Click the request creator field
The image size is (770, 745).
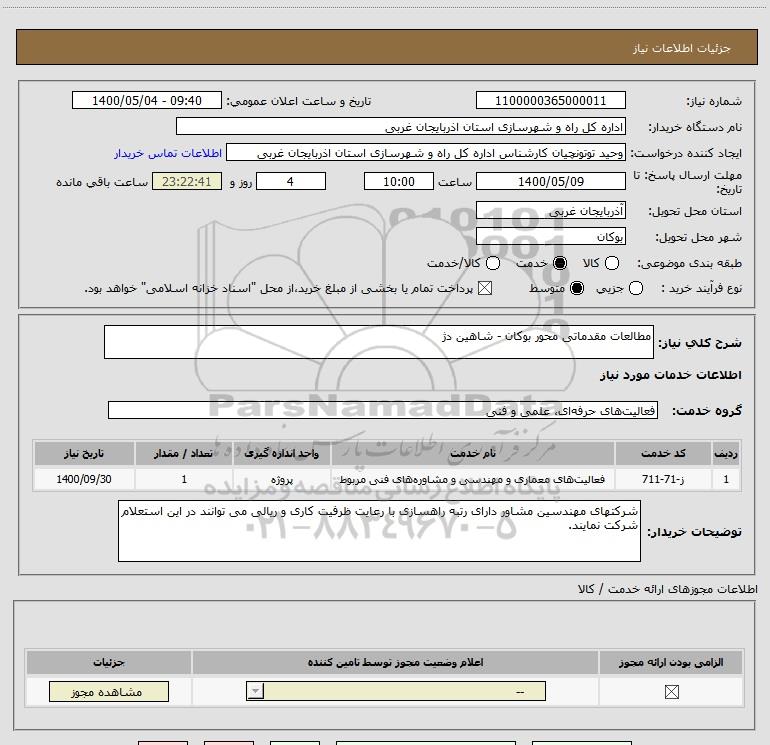[426, 152]
